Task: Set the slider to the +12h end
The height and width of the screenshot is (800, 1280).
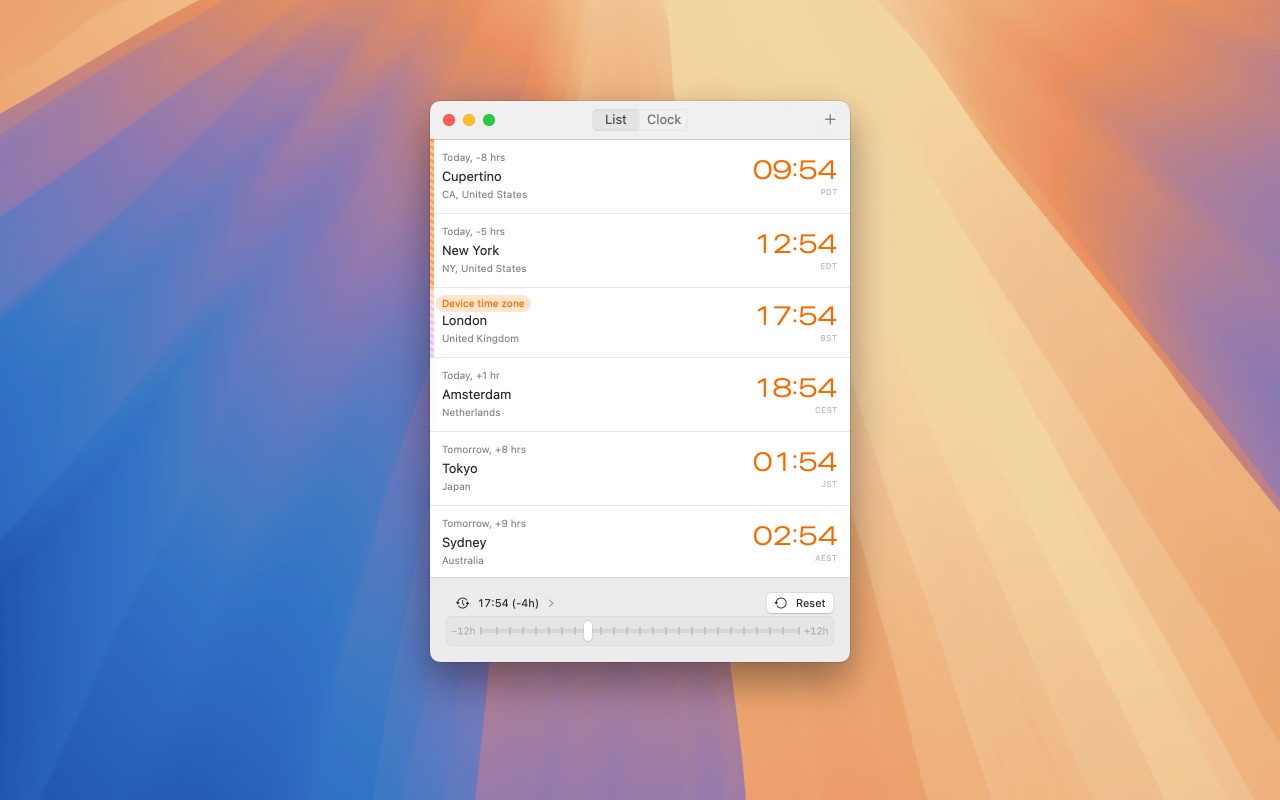Action: (816, 631)
